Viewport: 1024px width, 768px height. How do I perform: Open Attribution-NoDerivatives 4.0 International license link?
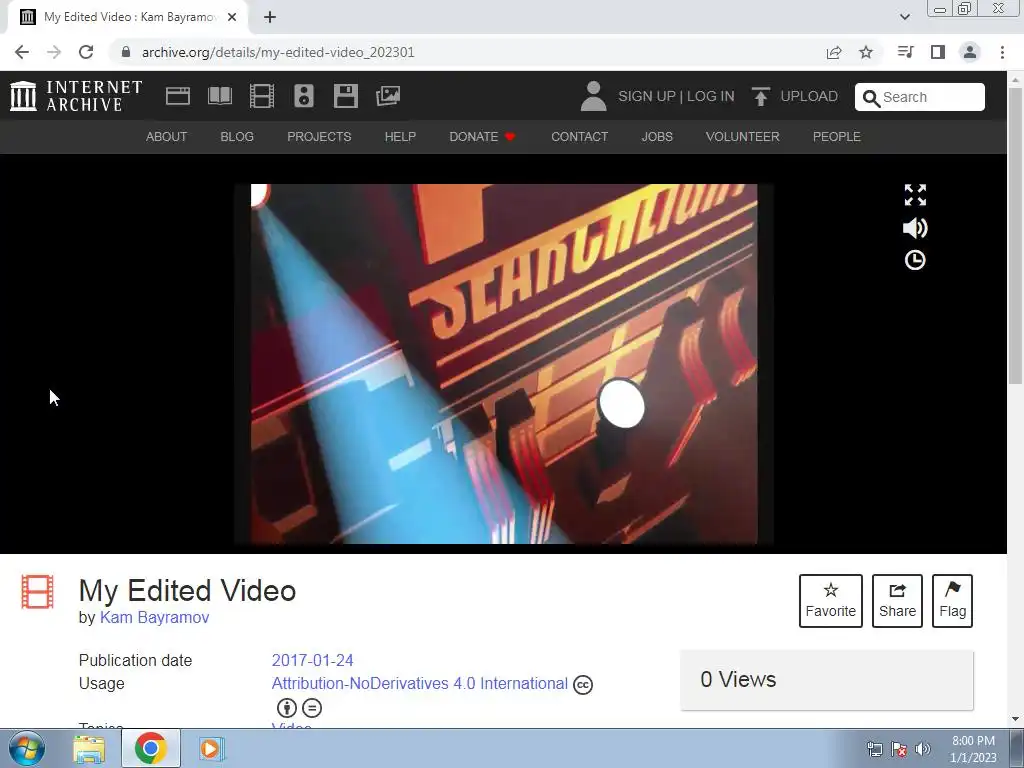coord(419,683)
